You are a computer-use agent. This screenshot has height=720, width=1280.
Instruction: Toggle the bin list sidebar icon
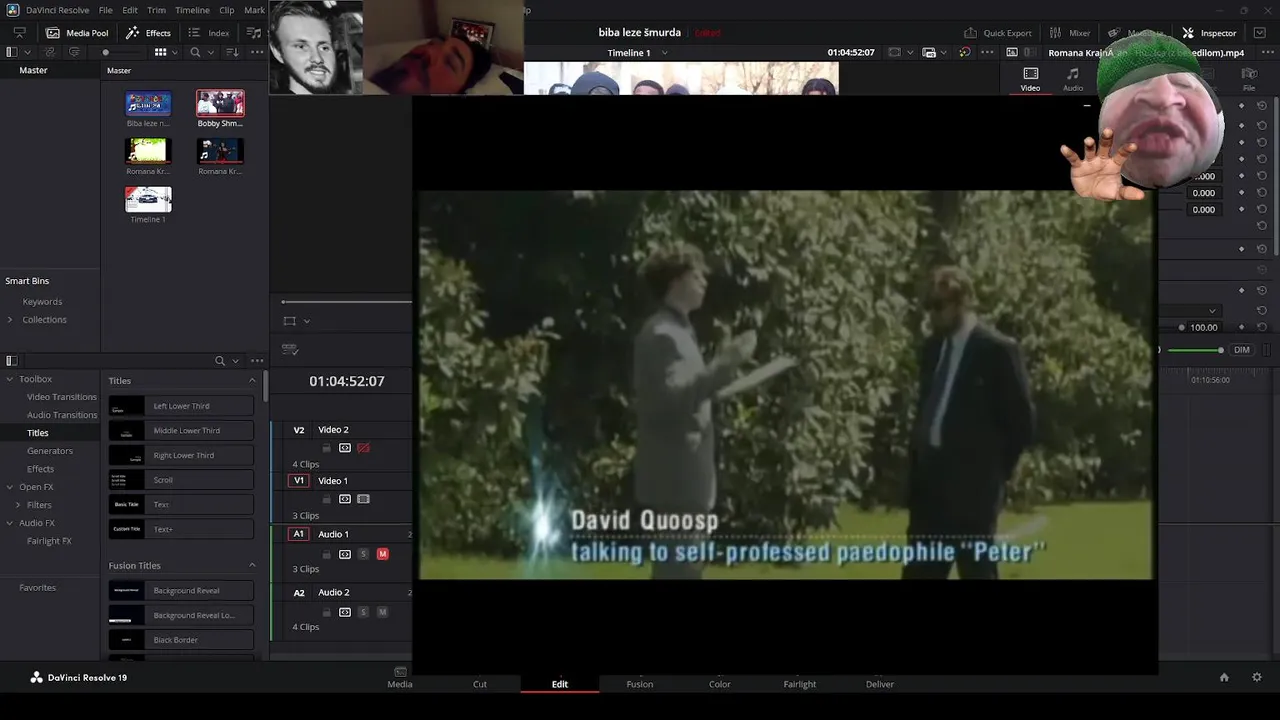point(12,52)
